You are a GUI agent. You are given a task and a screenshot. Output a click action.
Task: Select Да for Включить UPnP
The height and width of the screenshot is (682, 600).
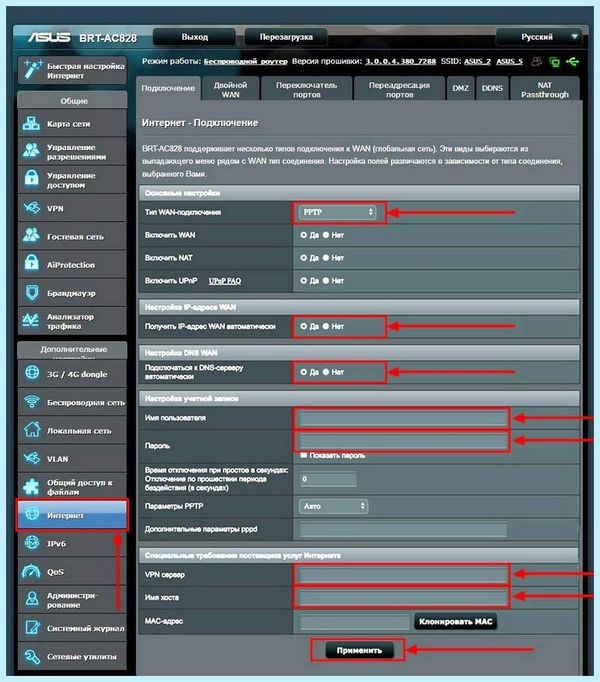tap(303, 281)
